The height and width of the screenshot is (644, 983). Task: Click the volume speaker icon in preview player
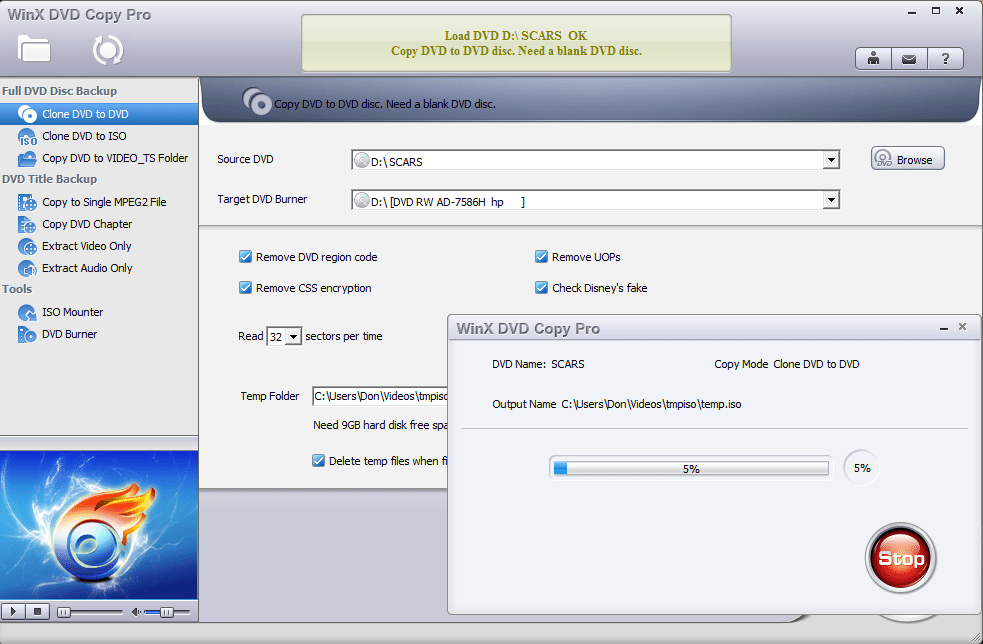coord(136,612)
